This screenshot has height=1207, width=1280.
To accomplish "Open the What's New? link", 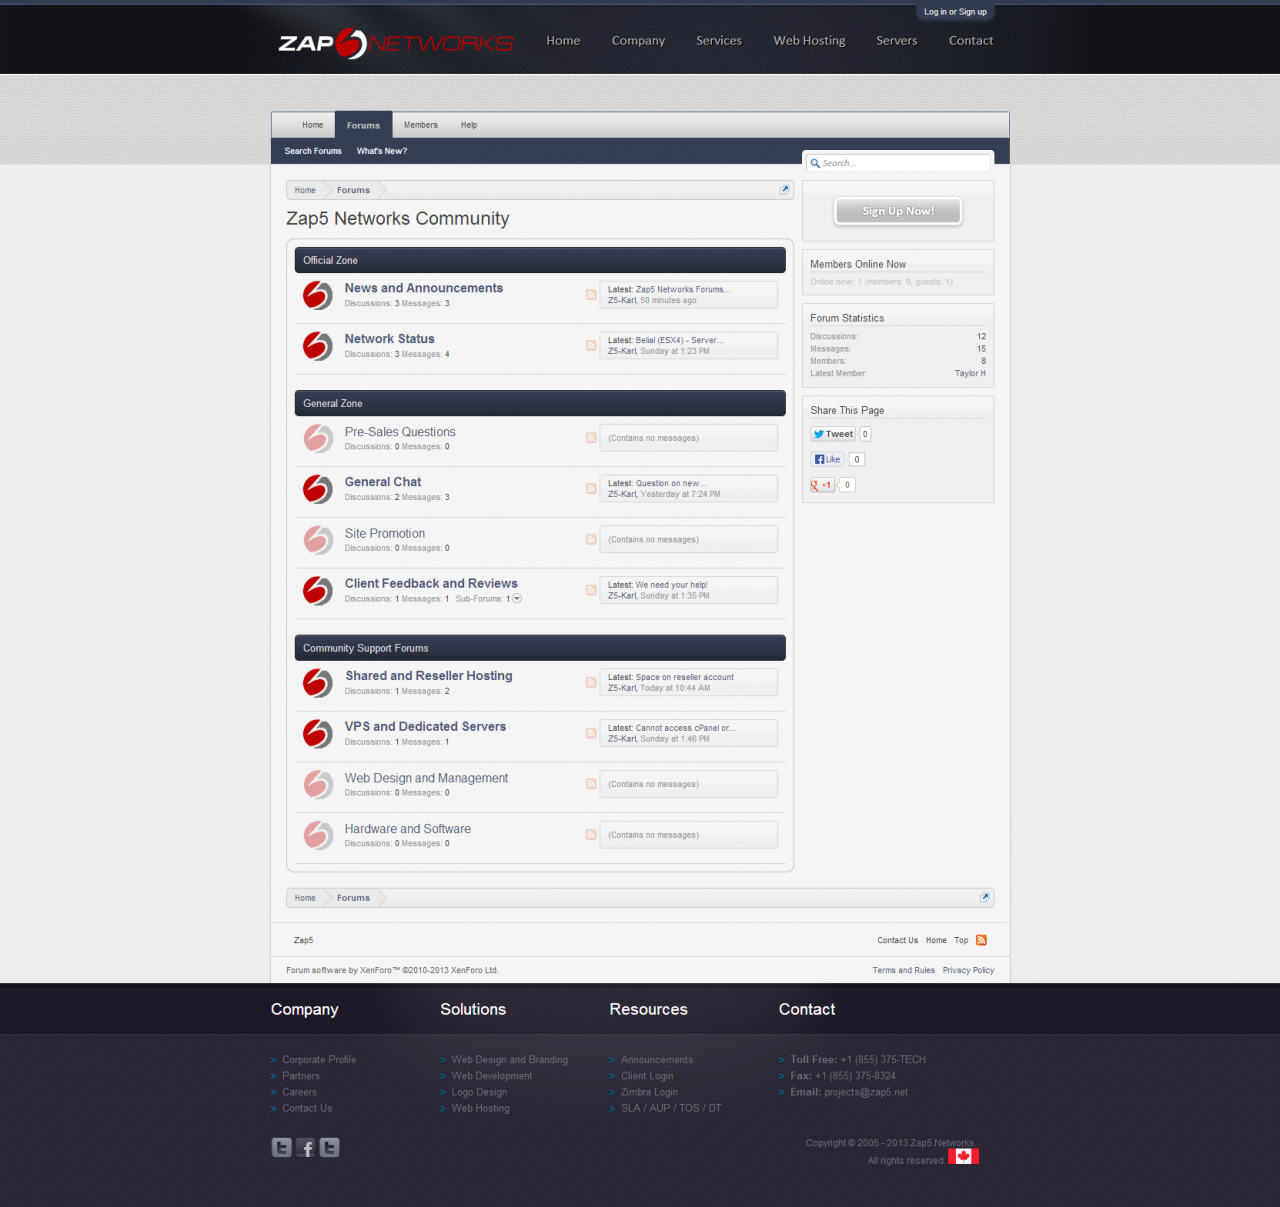I will [x=382, y=151].
